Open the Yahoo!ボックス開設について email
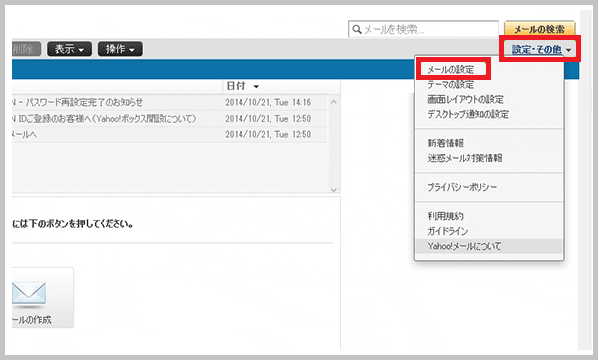Viewport: 599px width, 360px height. point(170,119)
